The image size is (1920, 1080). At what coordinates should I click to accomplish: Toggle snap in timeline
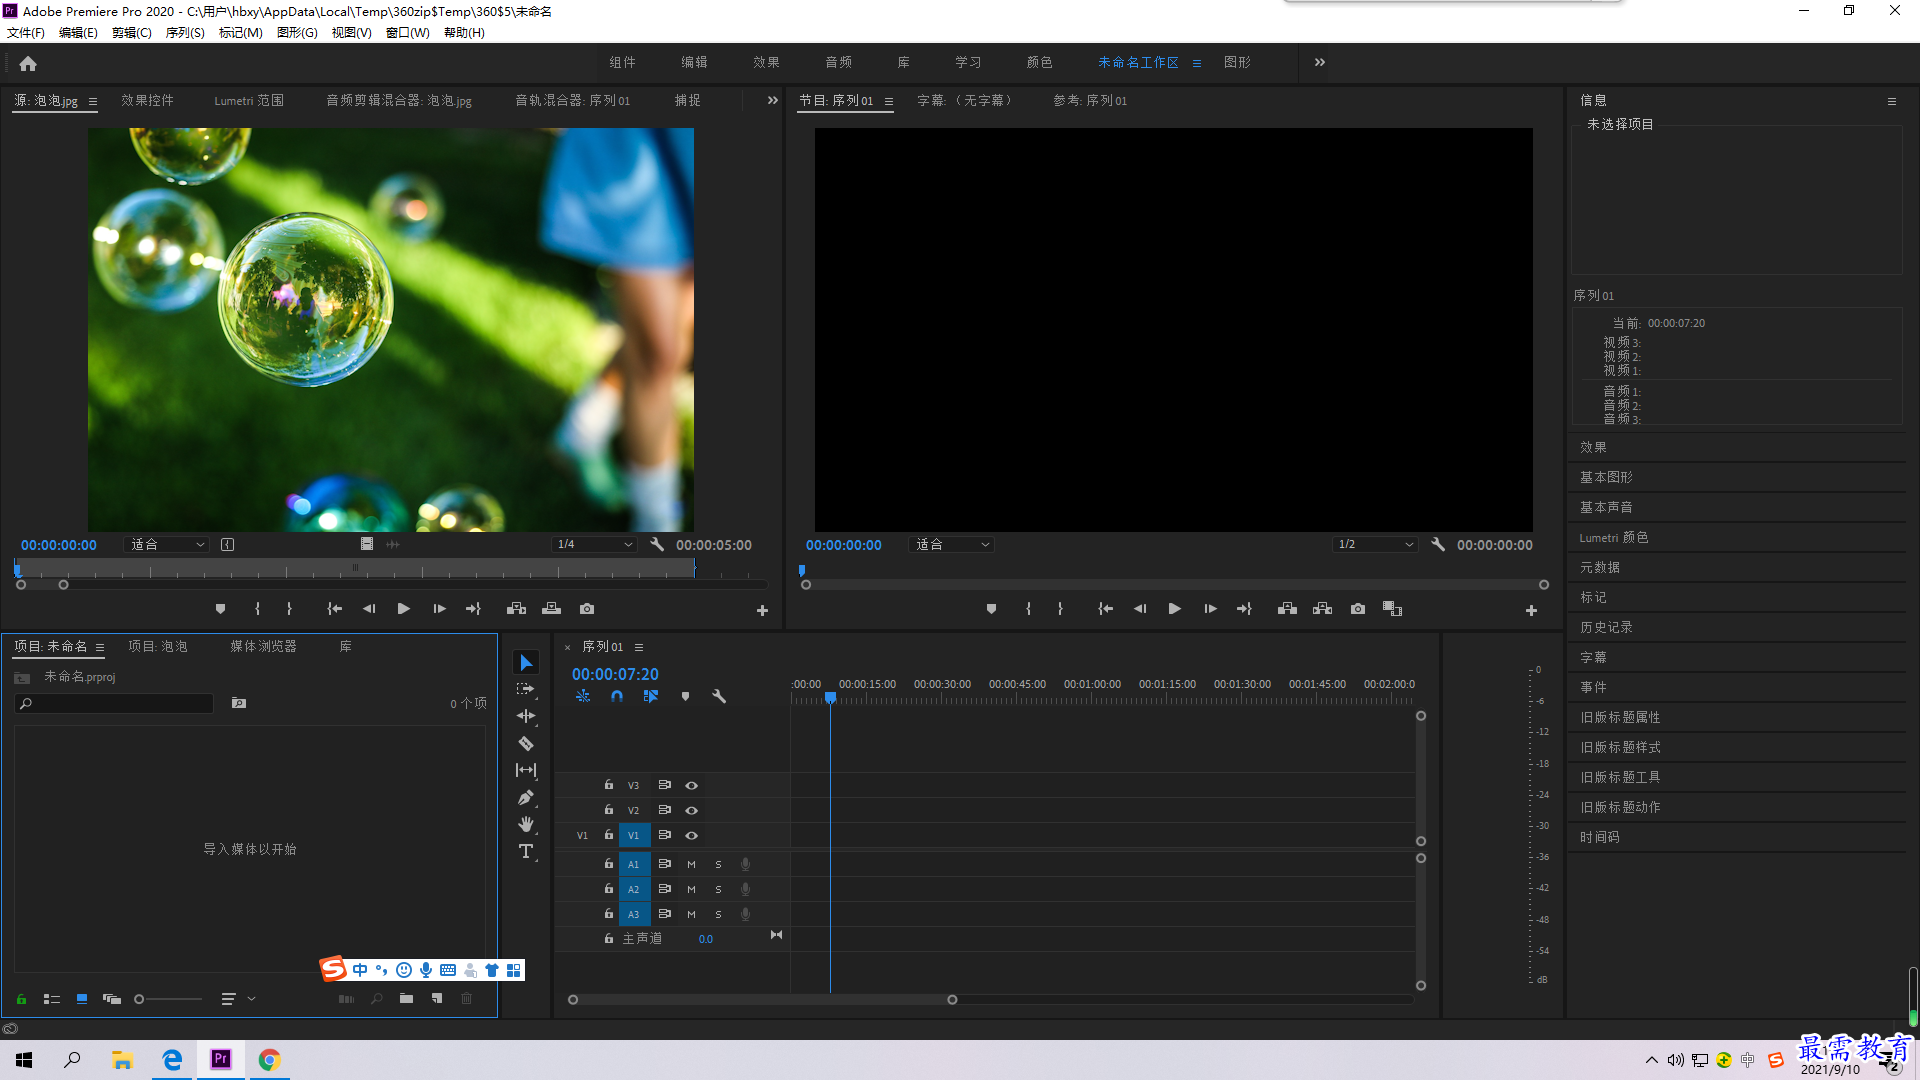coord(617,696)
